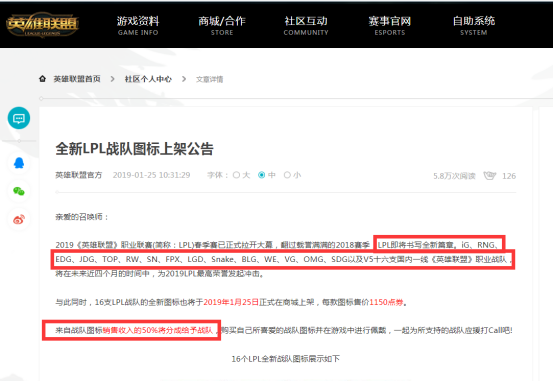The image size is (554, 382).
Task: Click the author 英雄联盟官方
Action: tap(78, 175)
